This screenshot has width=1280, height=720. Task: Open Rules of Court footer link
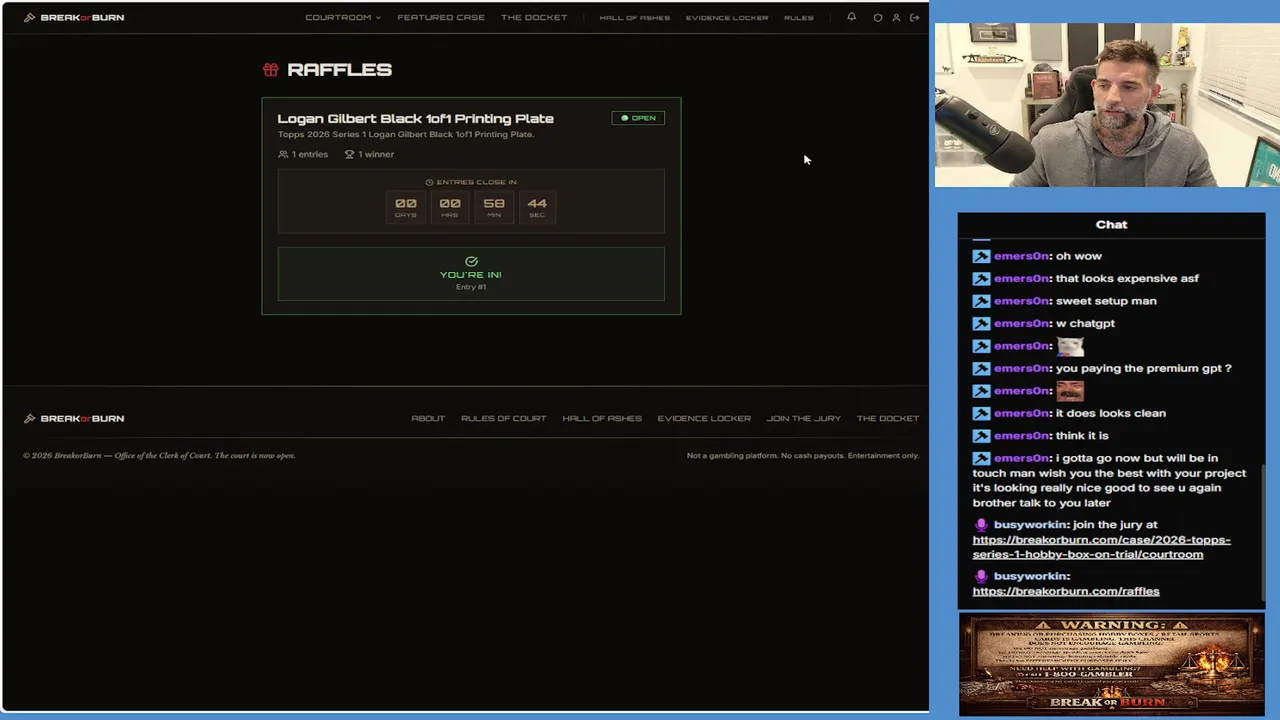tap(504, 418)
